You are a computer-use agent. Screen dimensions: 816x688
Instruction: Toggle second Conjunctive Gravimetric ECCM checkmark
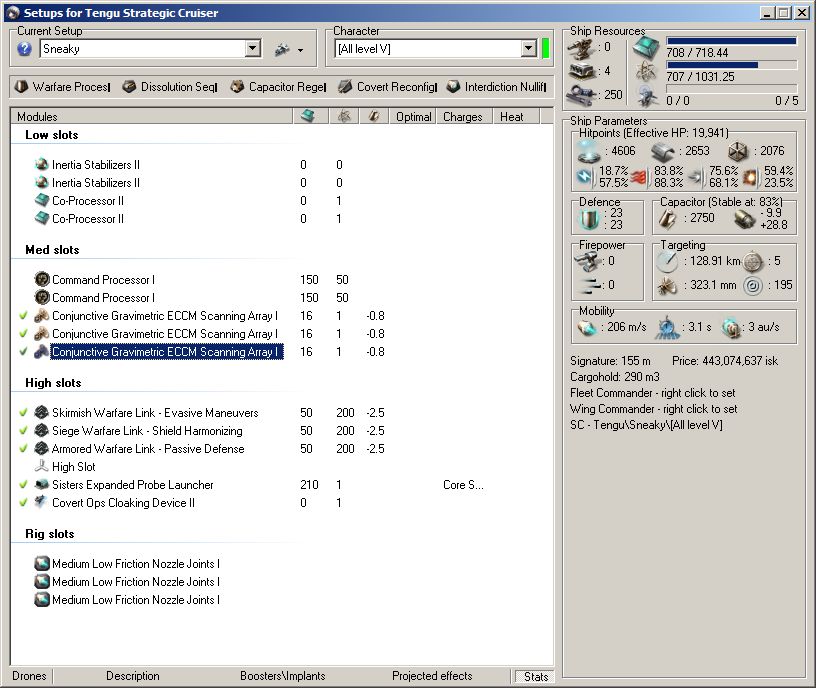click(x=23, y=334)
